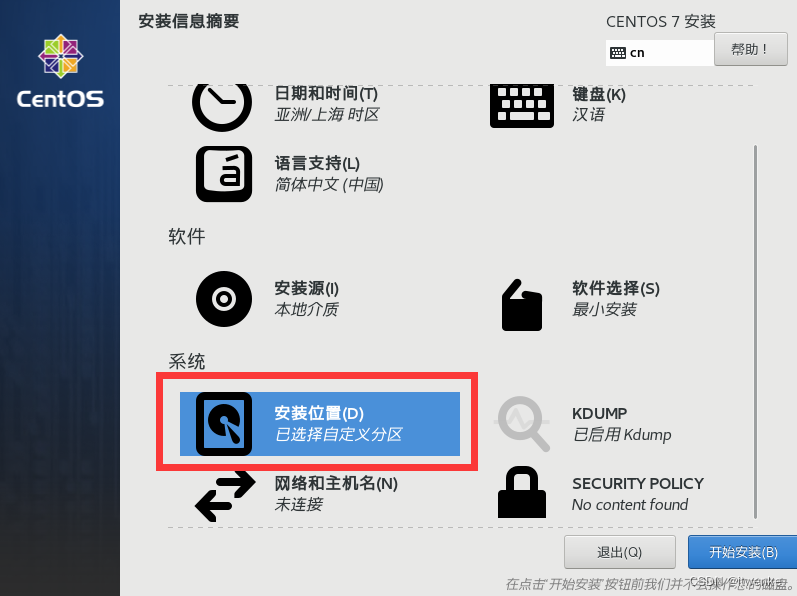Select 软件选择(S) label text
797x596 pixels.
pos(616,288)
